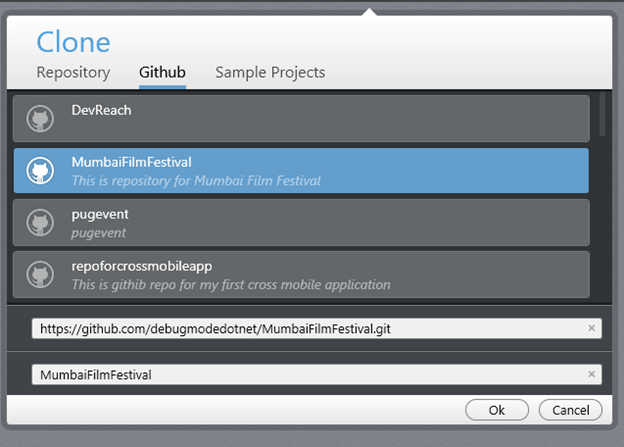The width and height of the screenshot is (624, 447).
Task: Click the GitHub icon beside repoforcrossmobileapp
Action: [39, 275]
